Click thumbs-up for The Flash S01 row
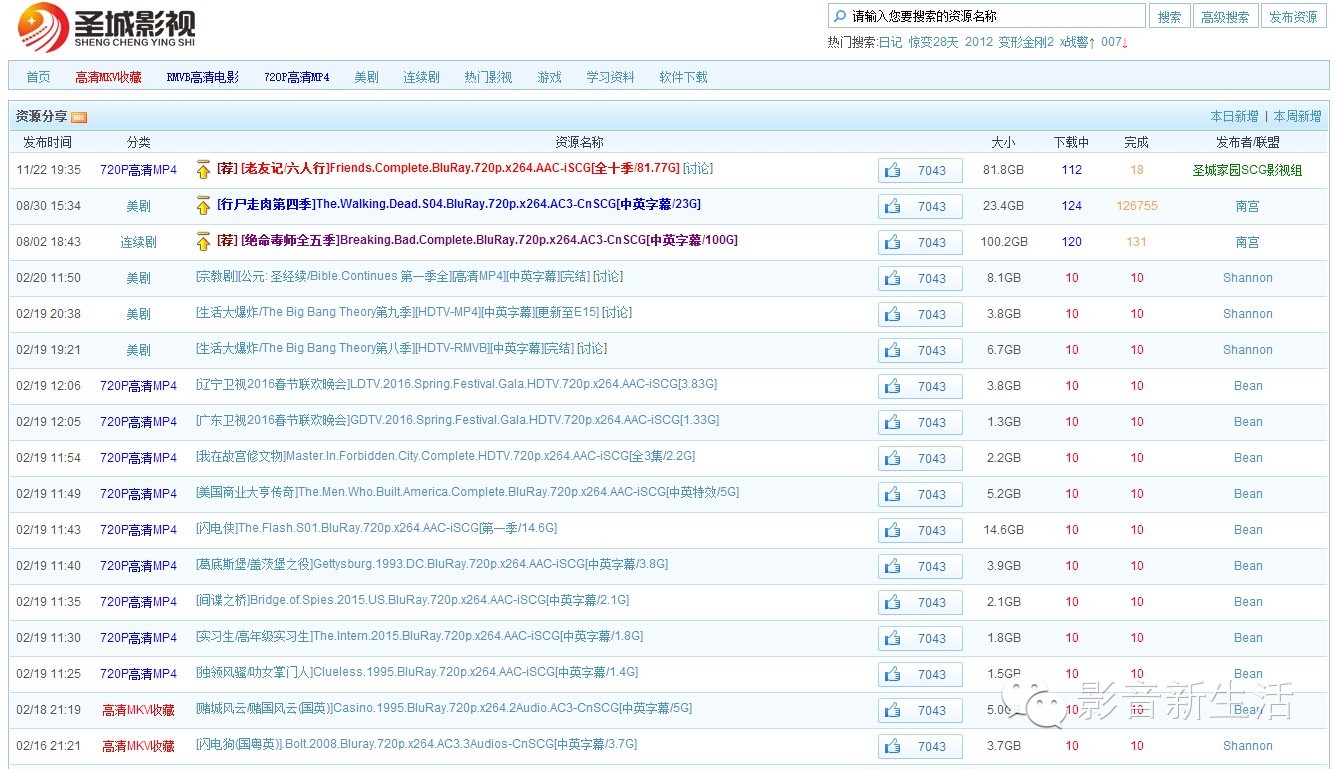This screenshot has width=1335, height=769. coord(892,530)
